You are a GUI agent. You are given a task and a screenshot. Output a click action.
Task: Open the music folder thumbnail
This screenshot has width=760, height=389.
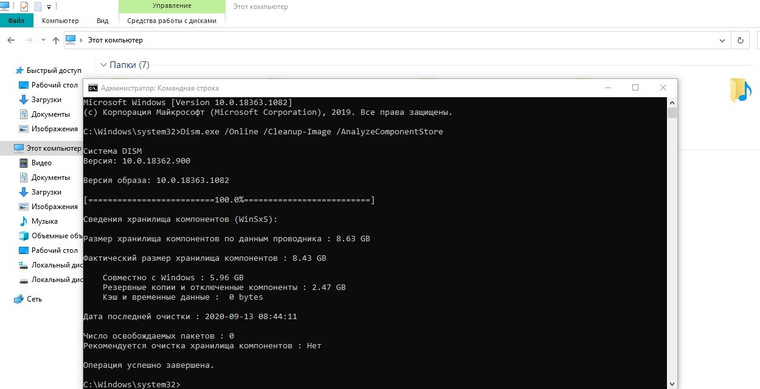tap(740, 90)
